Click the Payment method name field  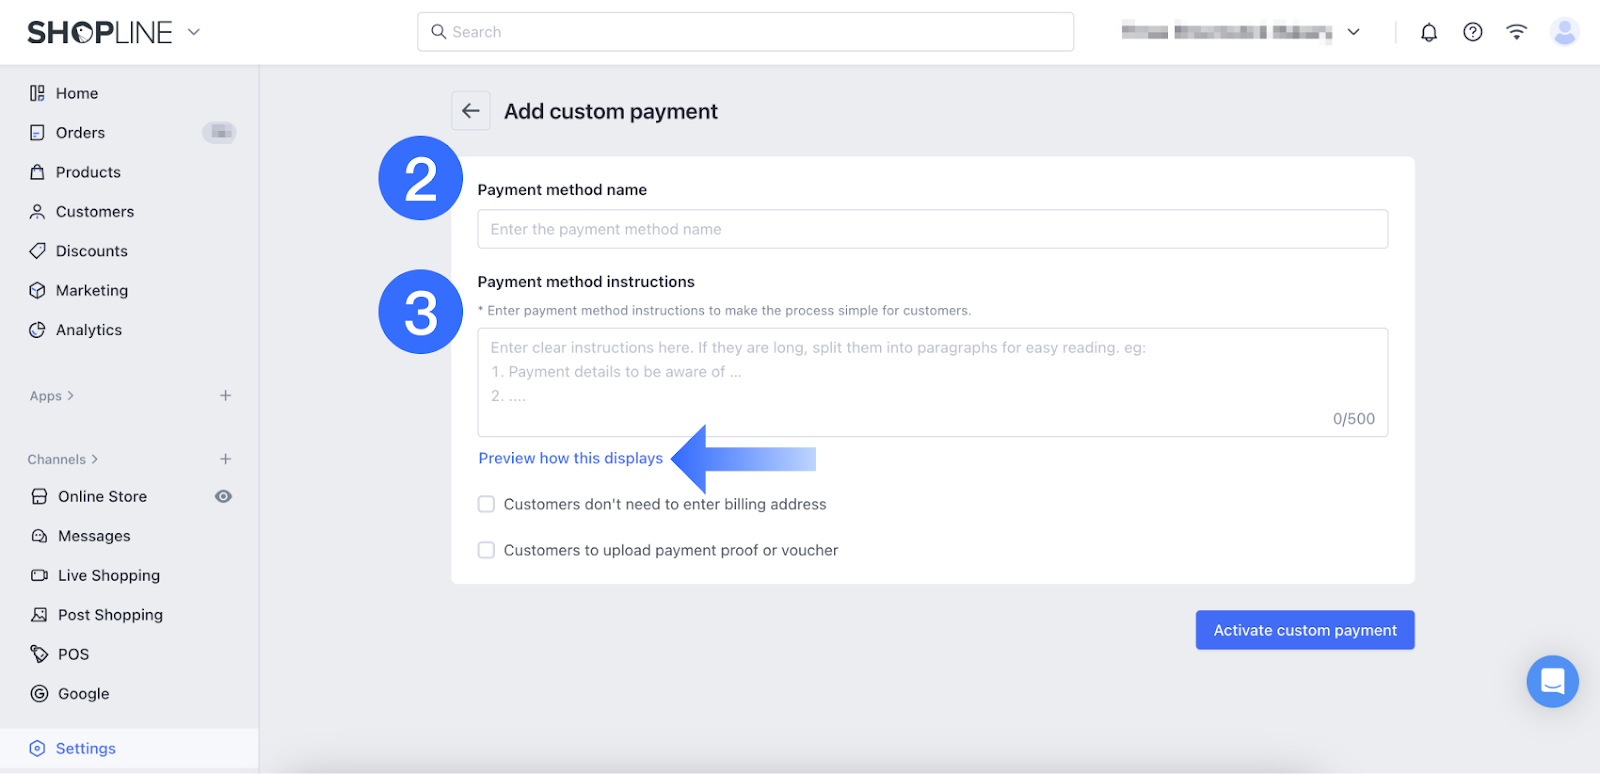click(933, 229)
